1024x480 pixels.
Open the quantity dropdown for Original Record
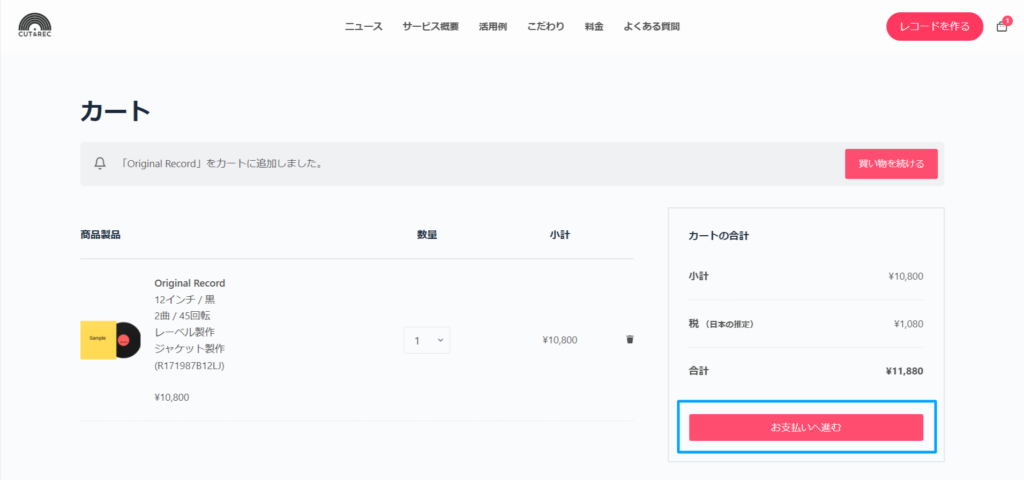click(427, 340)
